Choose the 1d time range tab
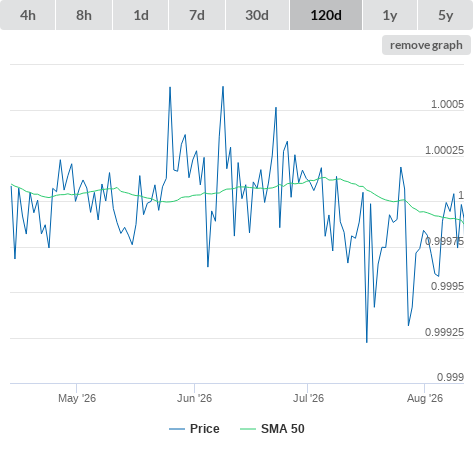The width and height of the screenshot is (474, 455). click(x=141, y=15)
